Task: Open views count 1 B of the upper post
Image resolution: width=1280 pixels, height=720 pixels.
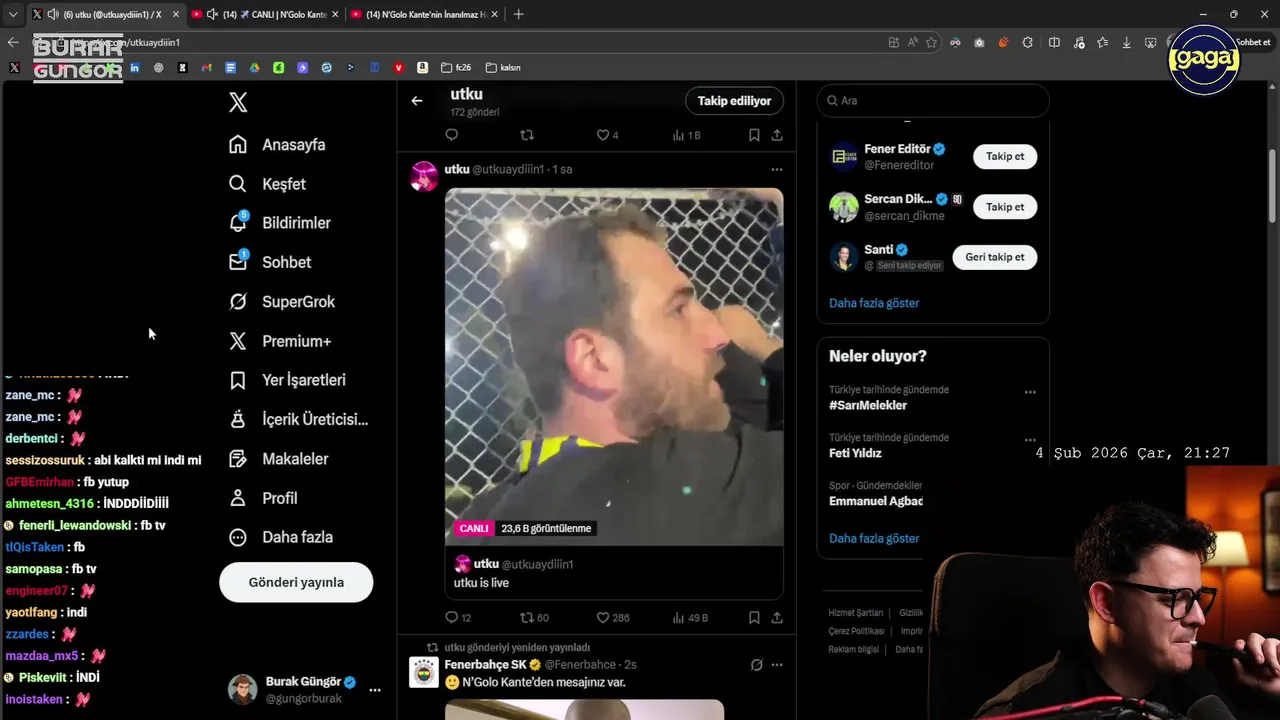Action: (686, 135)
